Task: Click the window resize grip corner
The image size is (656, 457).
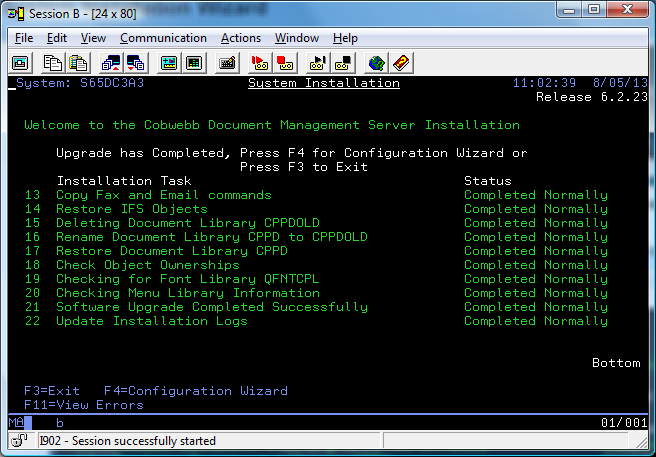Action: 641,441
